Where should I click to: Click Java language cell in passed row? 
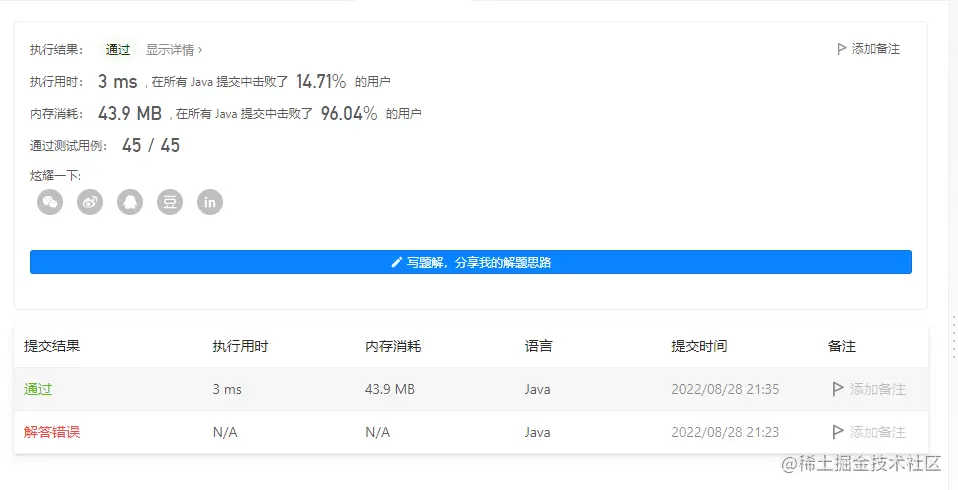coord(538,389)
